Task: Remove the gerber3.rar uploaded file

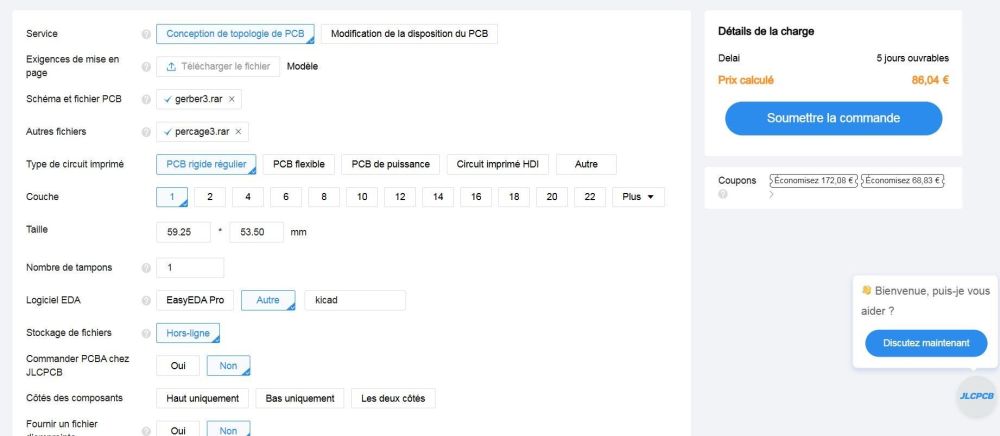Action: click(x=232, y=100)
